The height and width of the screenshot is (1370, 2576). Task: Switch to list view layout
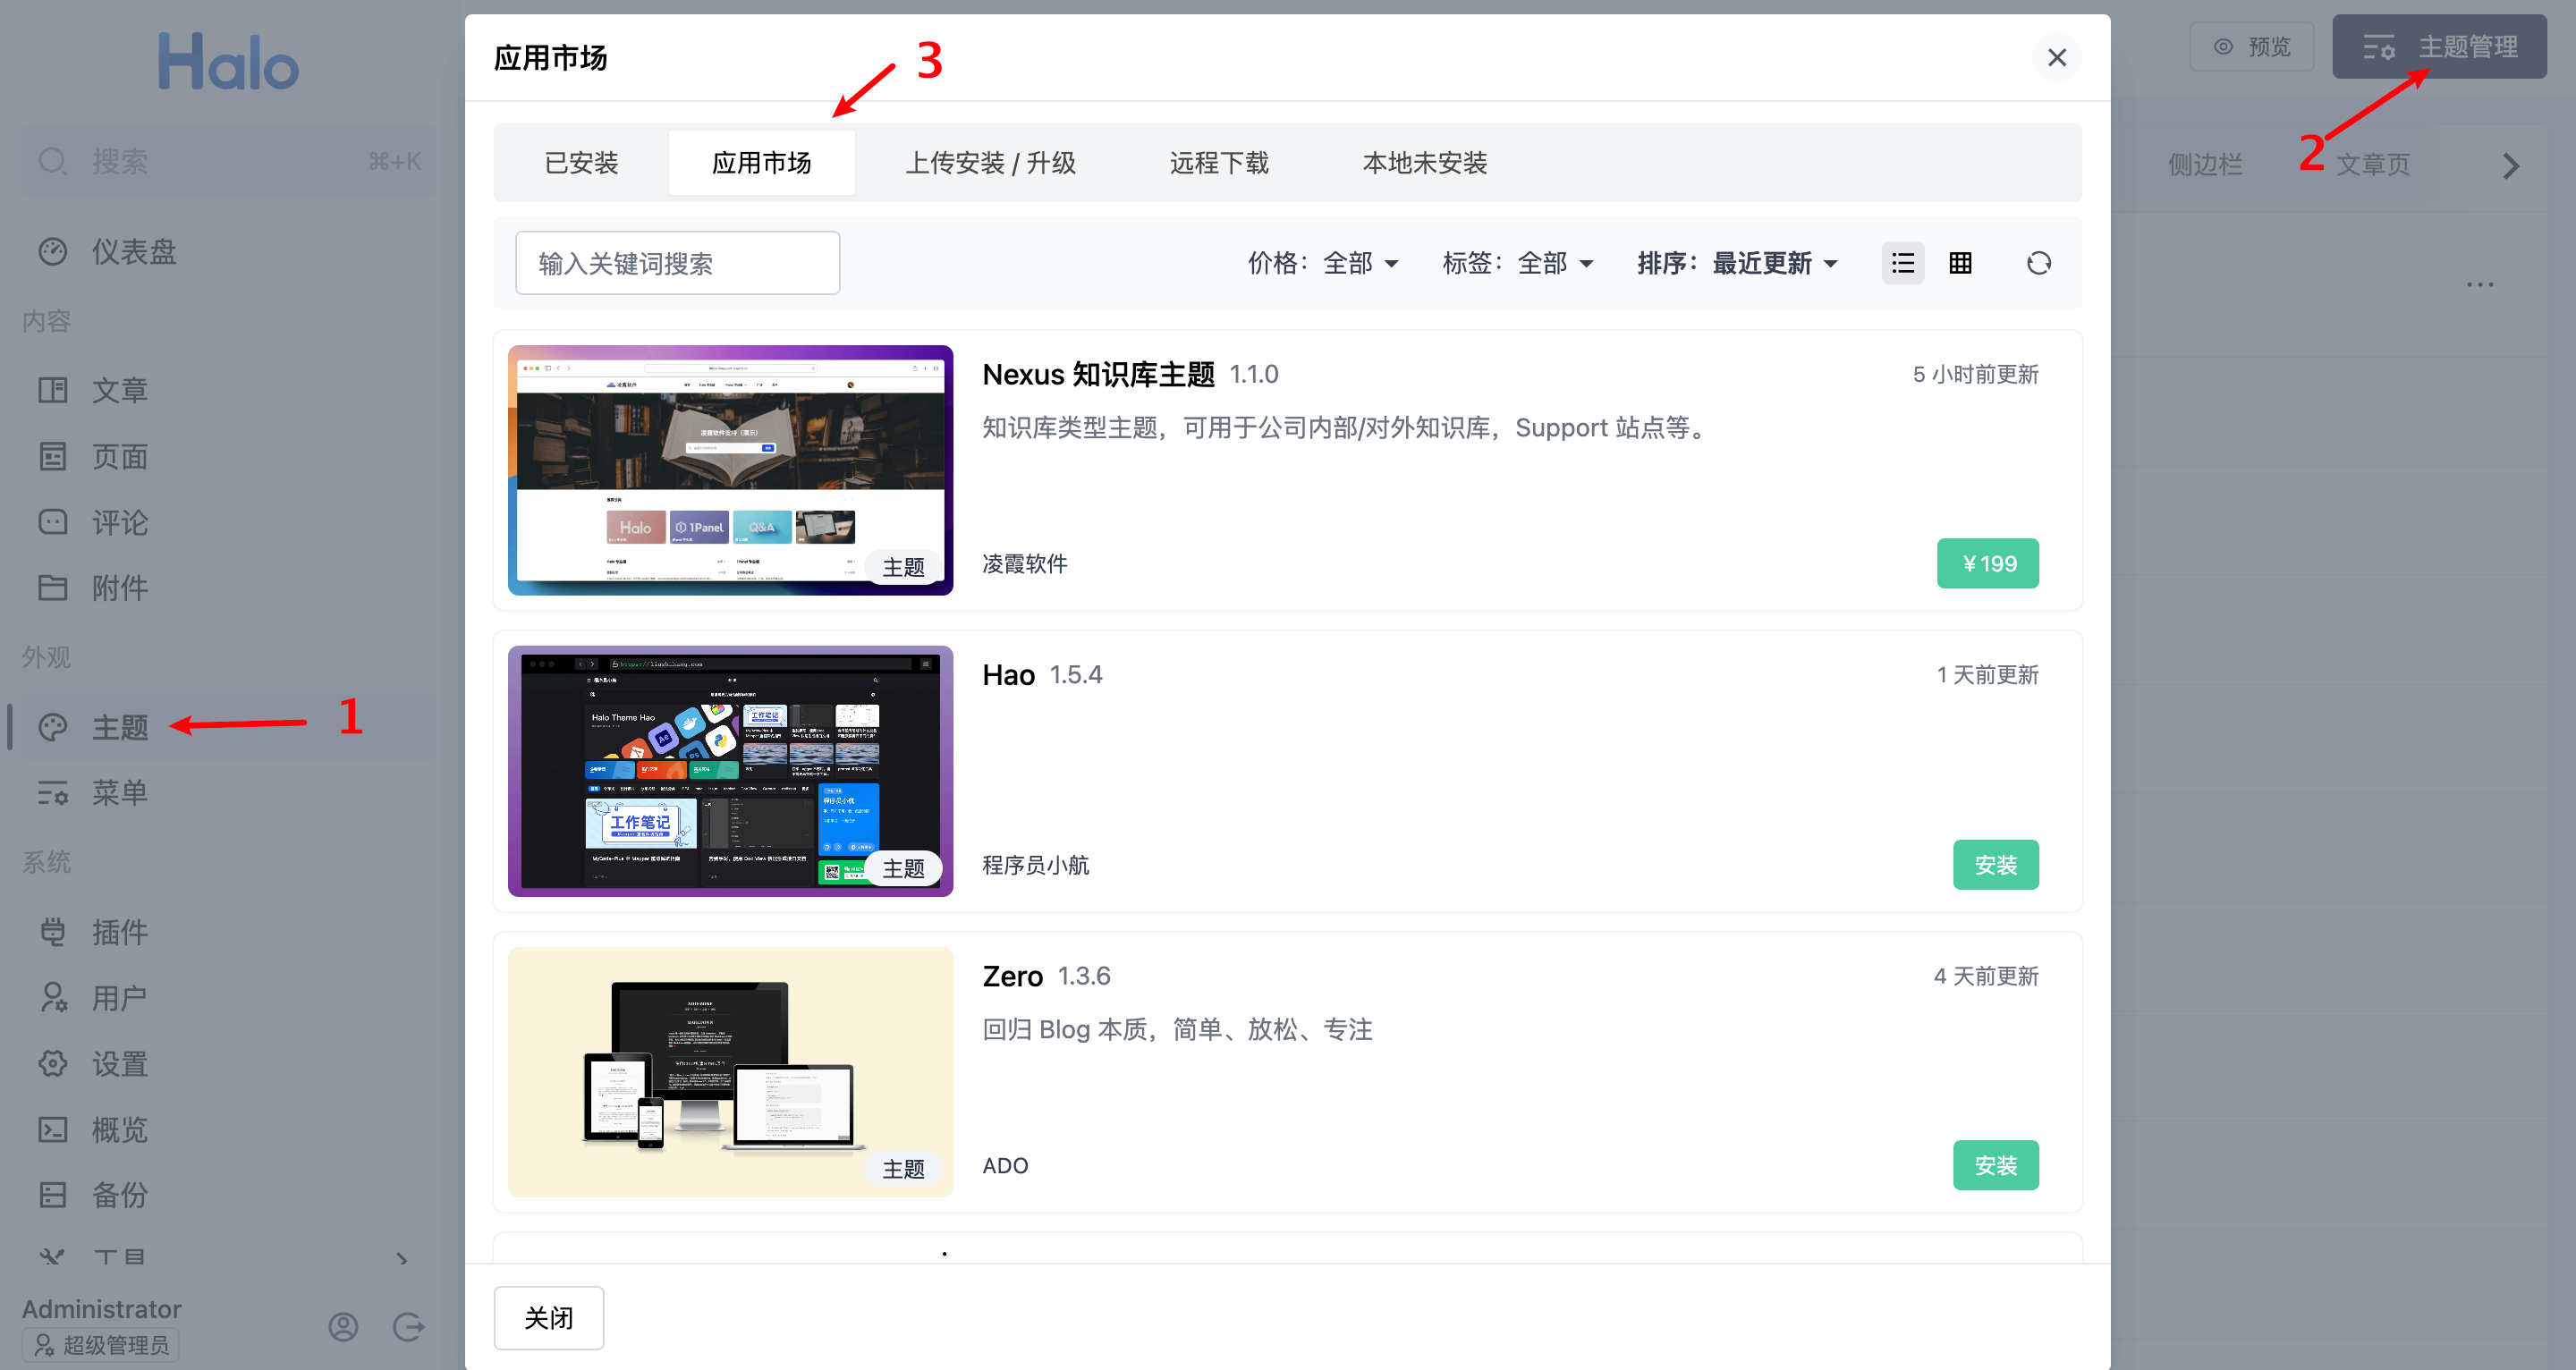1903,263
